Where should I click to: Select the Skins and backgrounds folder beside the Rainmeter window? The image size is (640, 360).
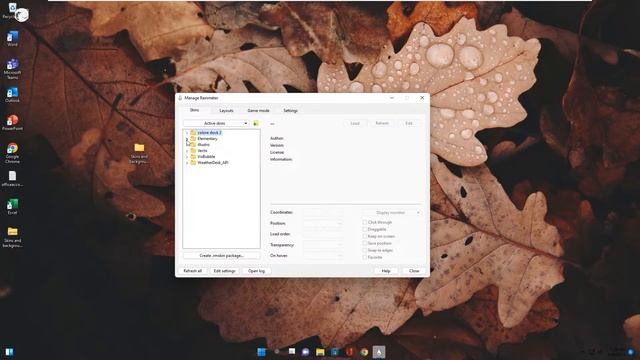pyautogui.click(x=139, y=153)
